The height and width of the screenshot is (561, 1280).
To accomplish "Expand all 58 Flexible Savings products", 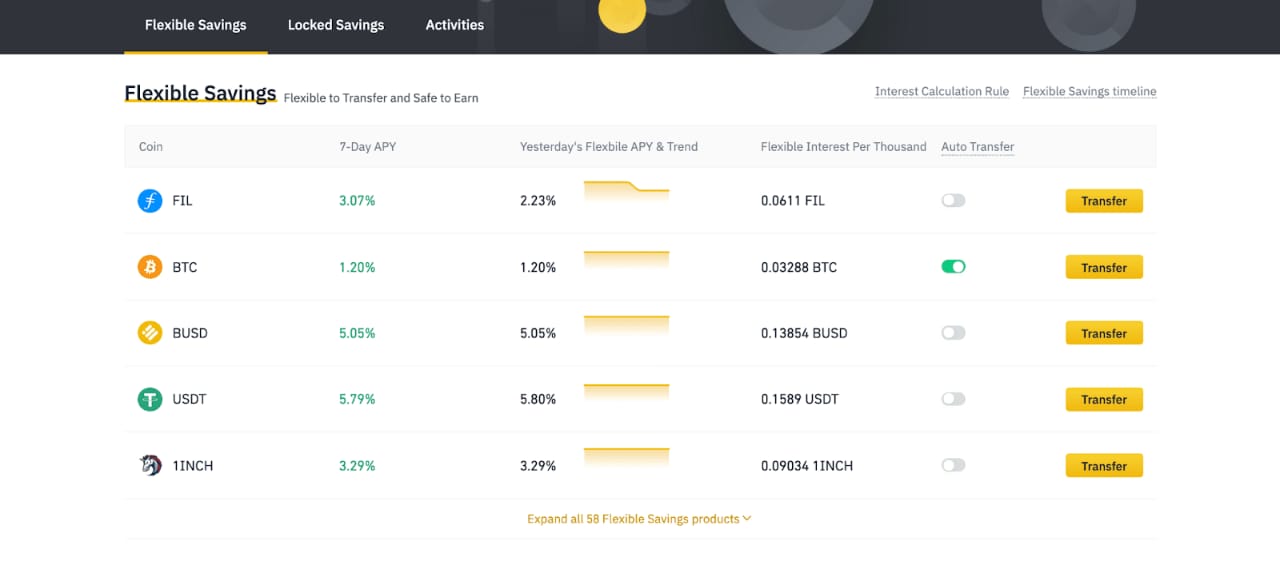I will pyautogui.click(x=639, y=519).
